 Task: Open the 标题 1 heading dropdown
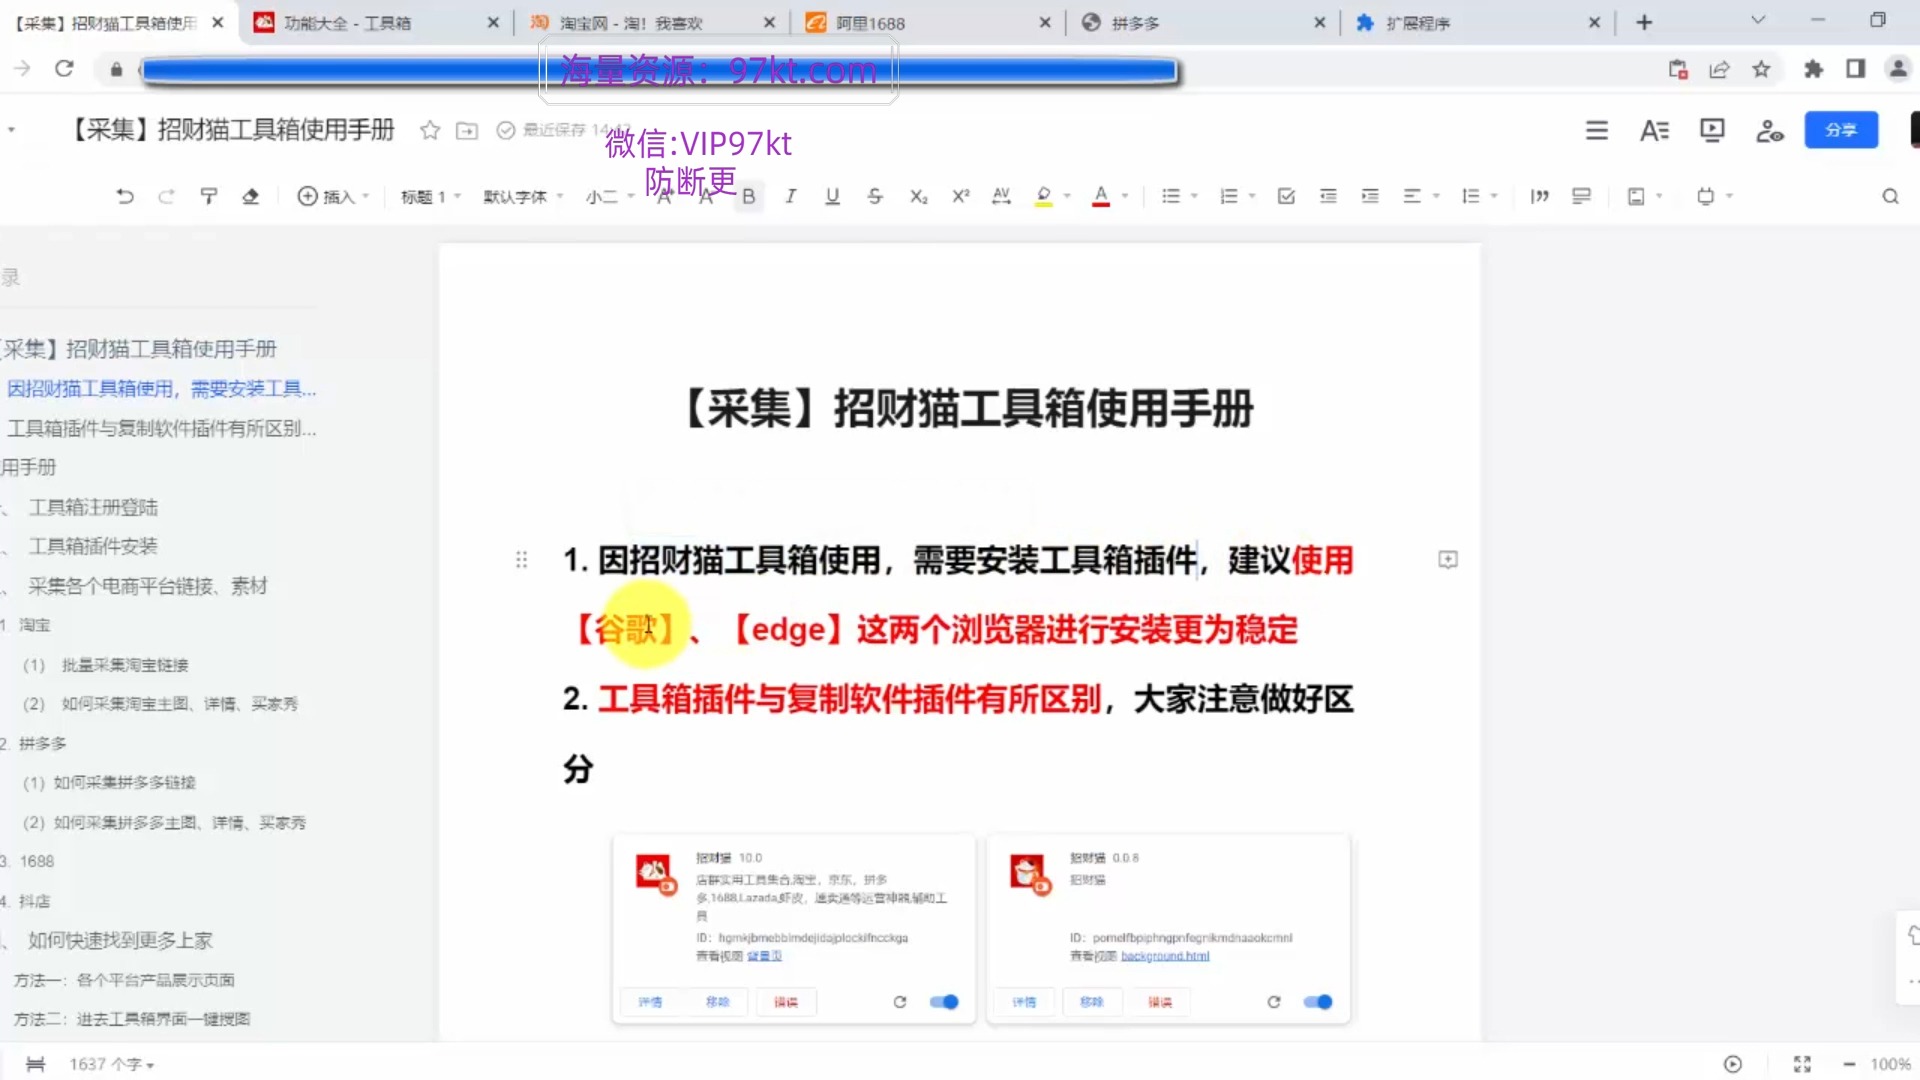pos(428,196)
